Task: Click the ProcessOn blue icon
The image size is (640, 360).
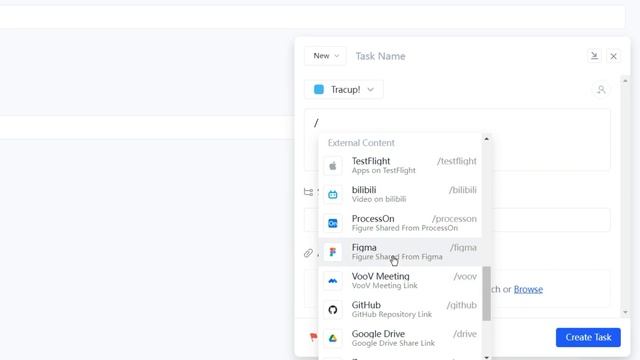Action: click(x=333, y=223)
